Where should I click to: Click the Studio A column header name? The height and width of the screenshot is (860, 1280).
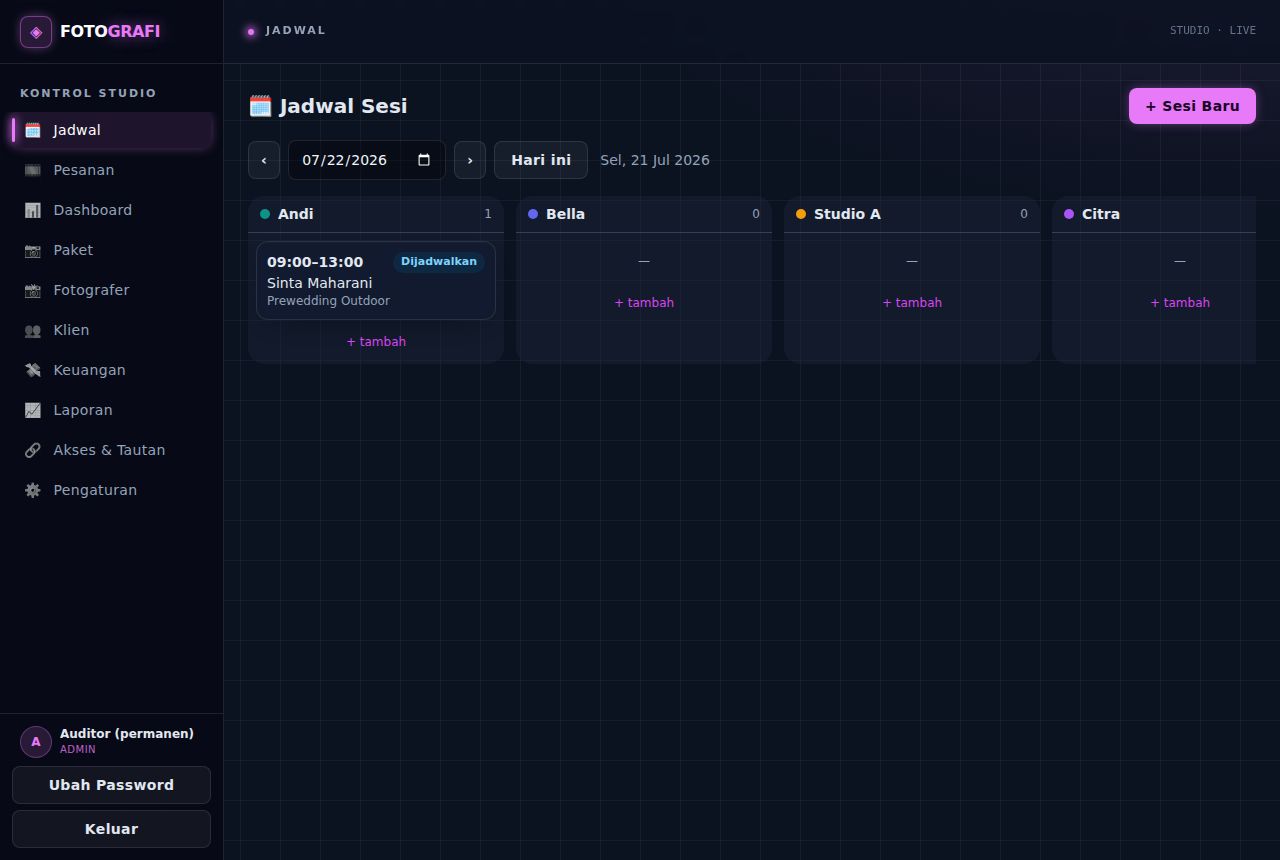coord(847,214)
